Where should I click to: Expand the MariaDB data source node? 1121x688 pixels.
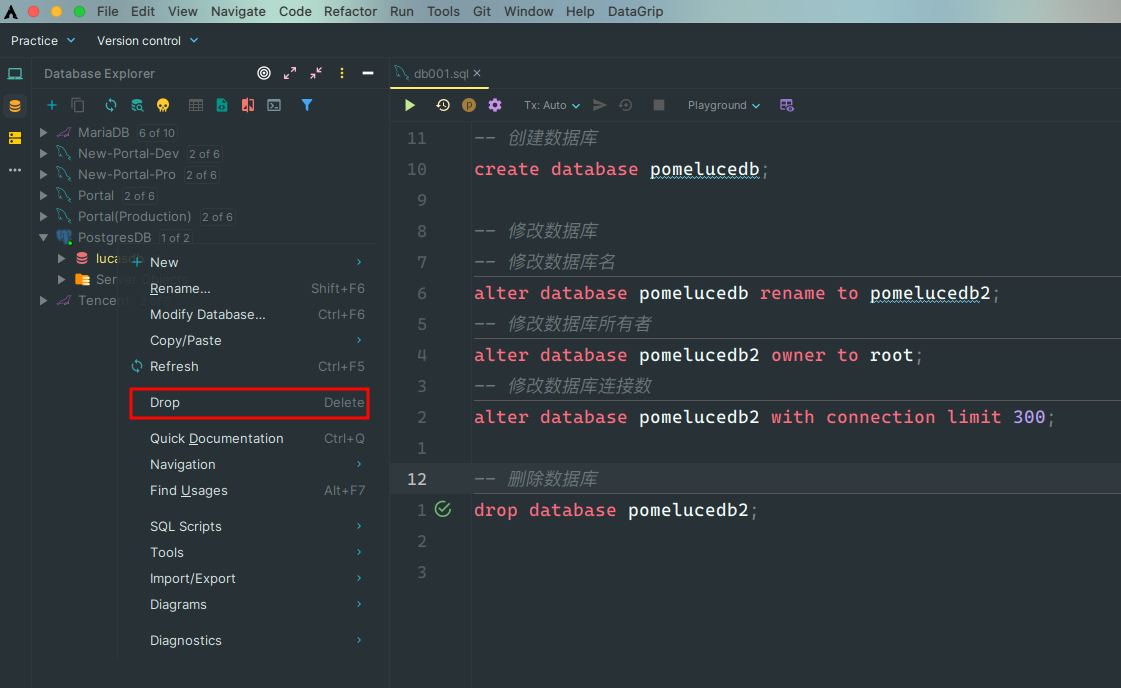tap(43, 132)
